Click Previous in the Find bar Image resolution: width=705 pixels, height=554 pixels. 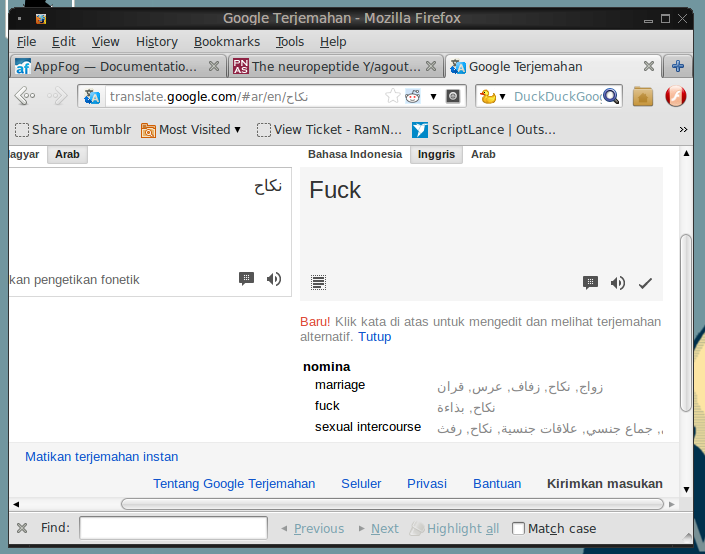(x=313, y=528)
